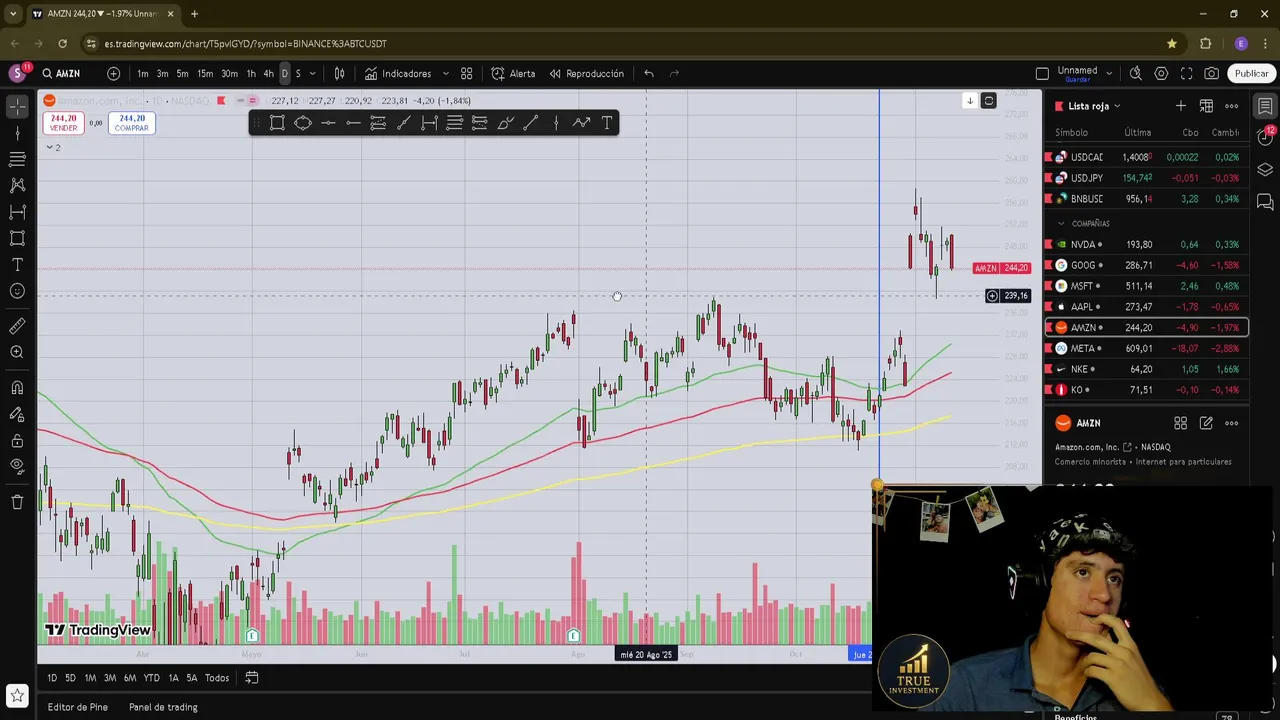Reload the browser page
Screen dimensions: 1280x720
62,43
